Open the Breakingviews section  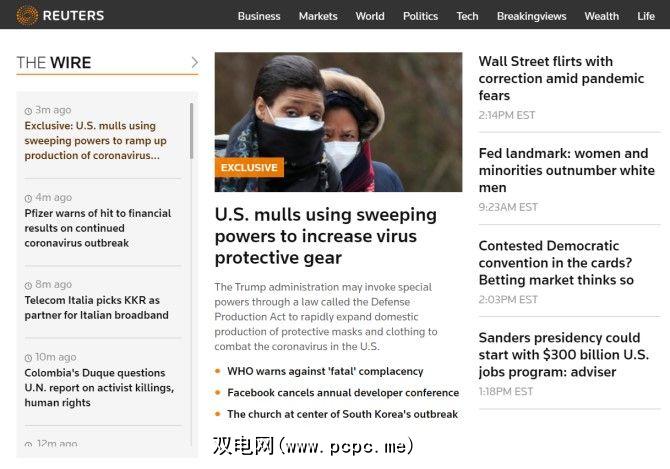click(532, 16)
